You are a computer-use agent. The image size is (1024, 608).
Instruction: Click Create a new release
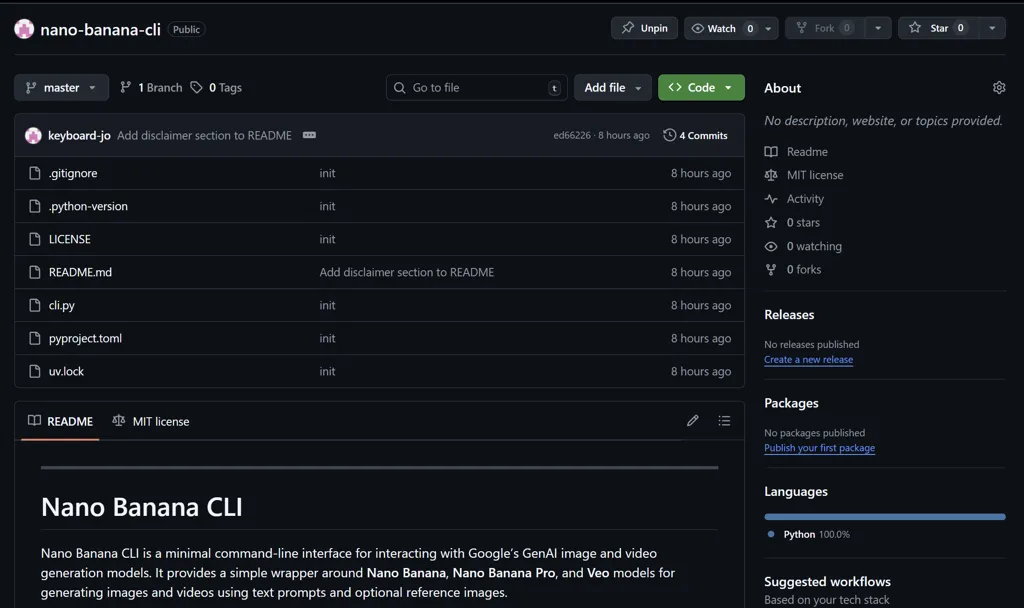click(808, 359)
